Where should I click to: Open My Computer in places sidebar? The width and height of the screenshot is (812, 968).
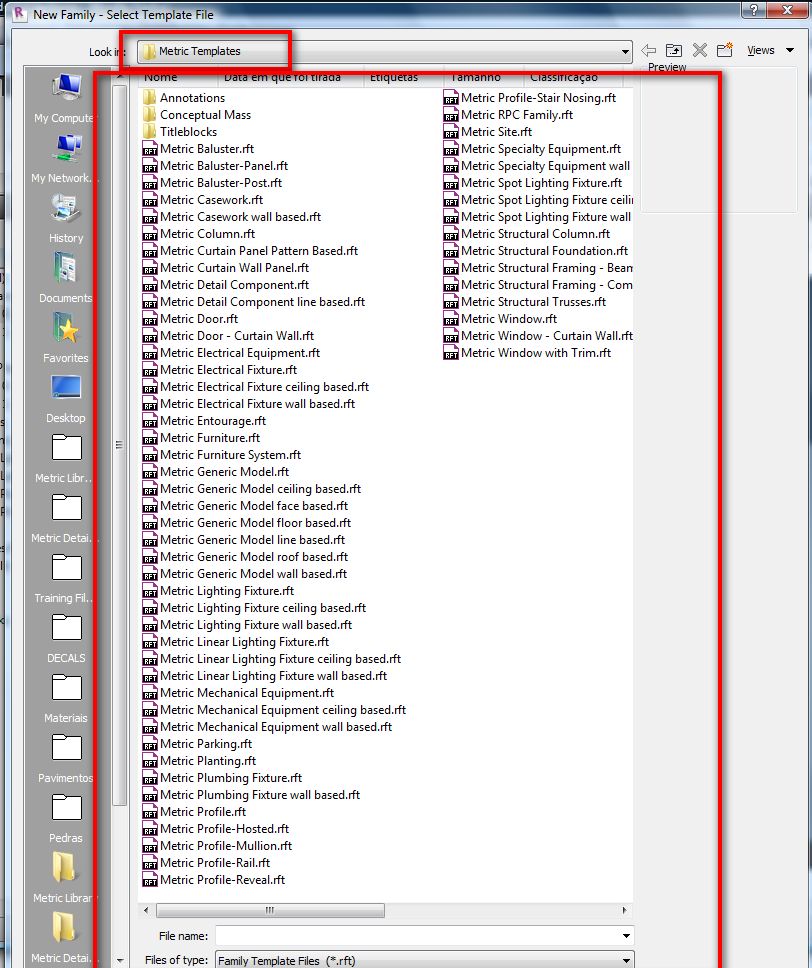pyautogui.click(x=65, y=99)
